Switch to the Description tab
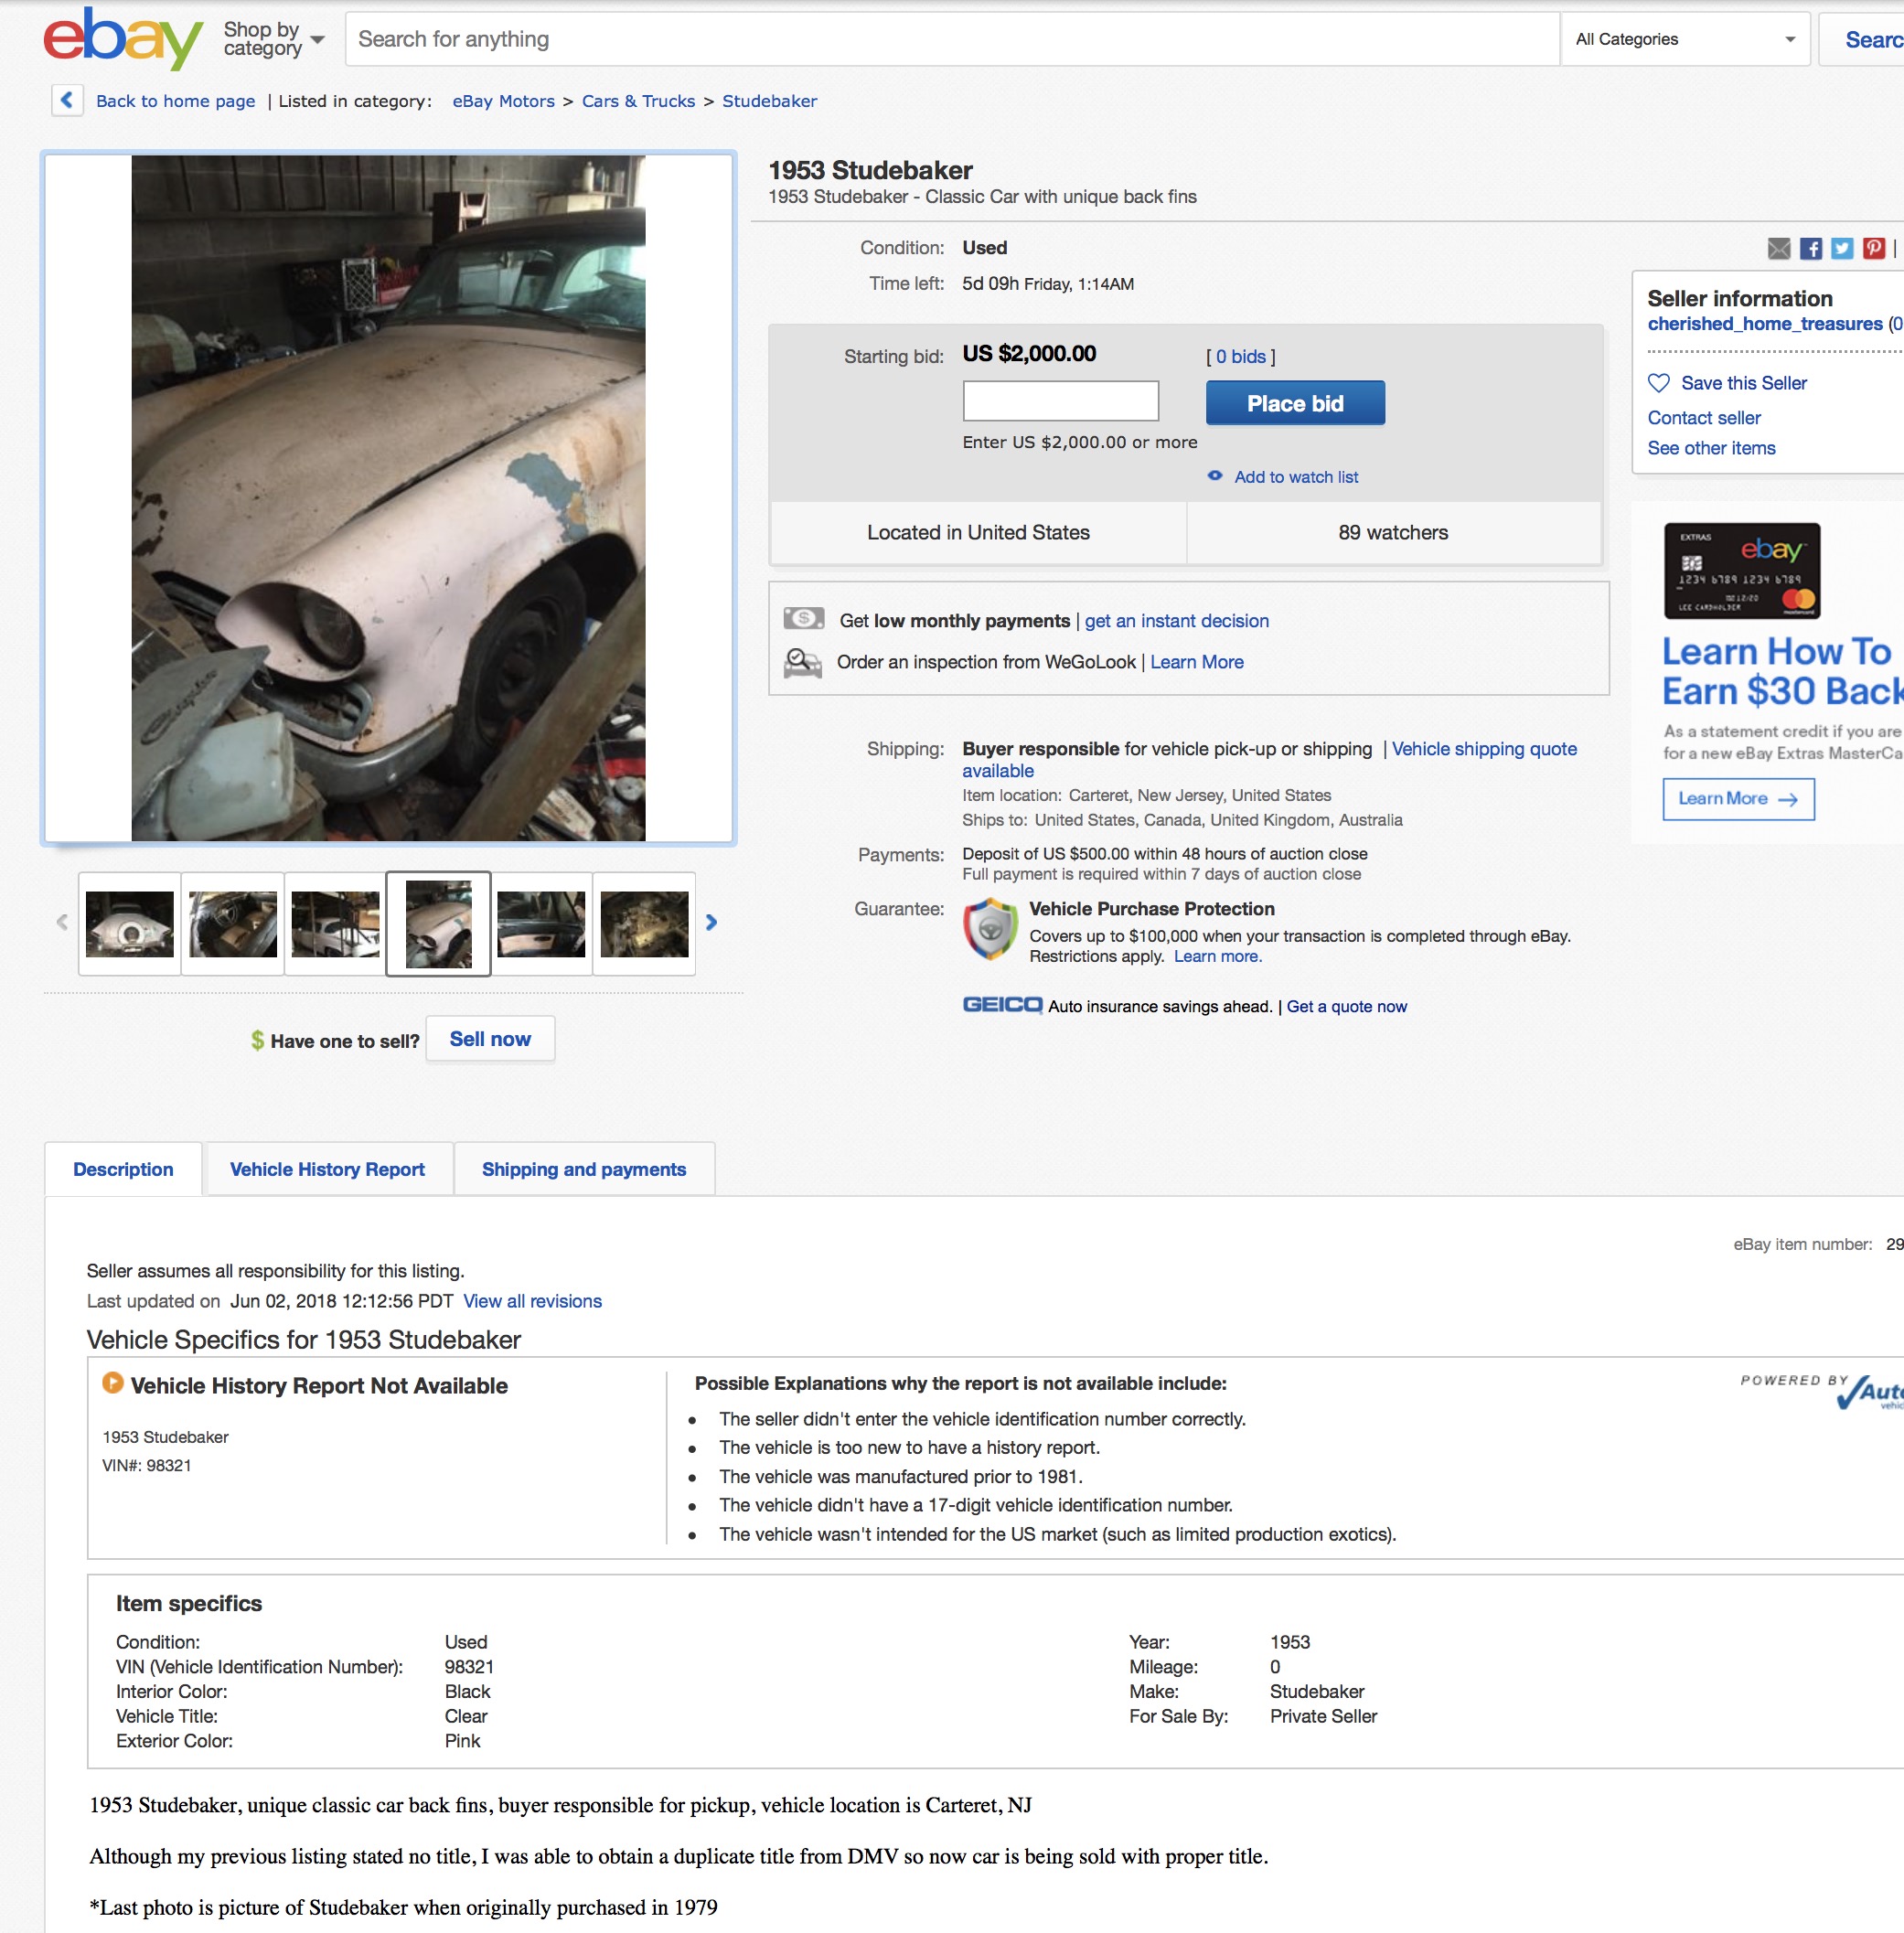Viewport: 1904px width, 1933px height. pos(123,1169)
